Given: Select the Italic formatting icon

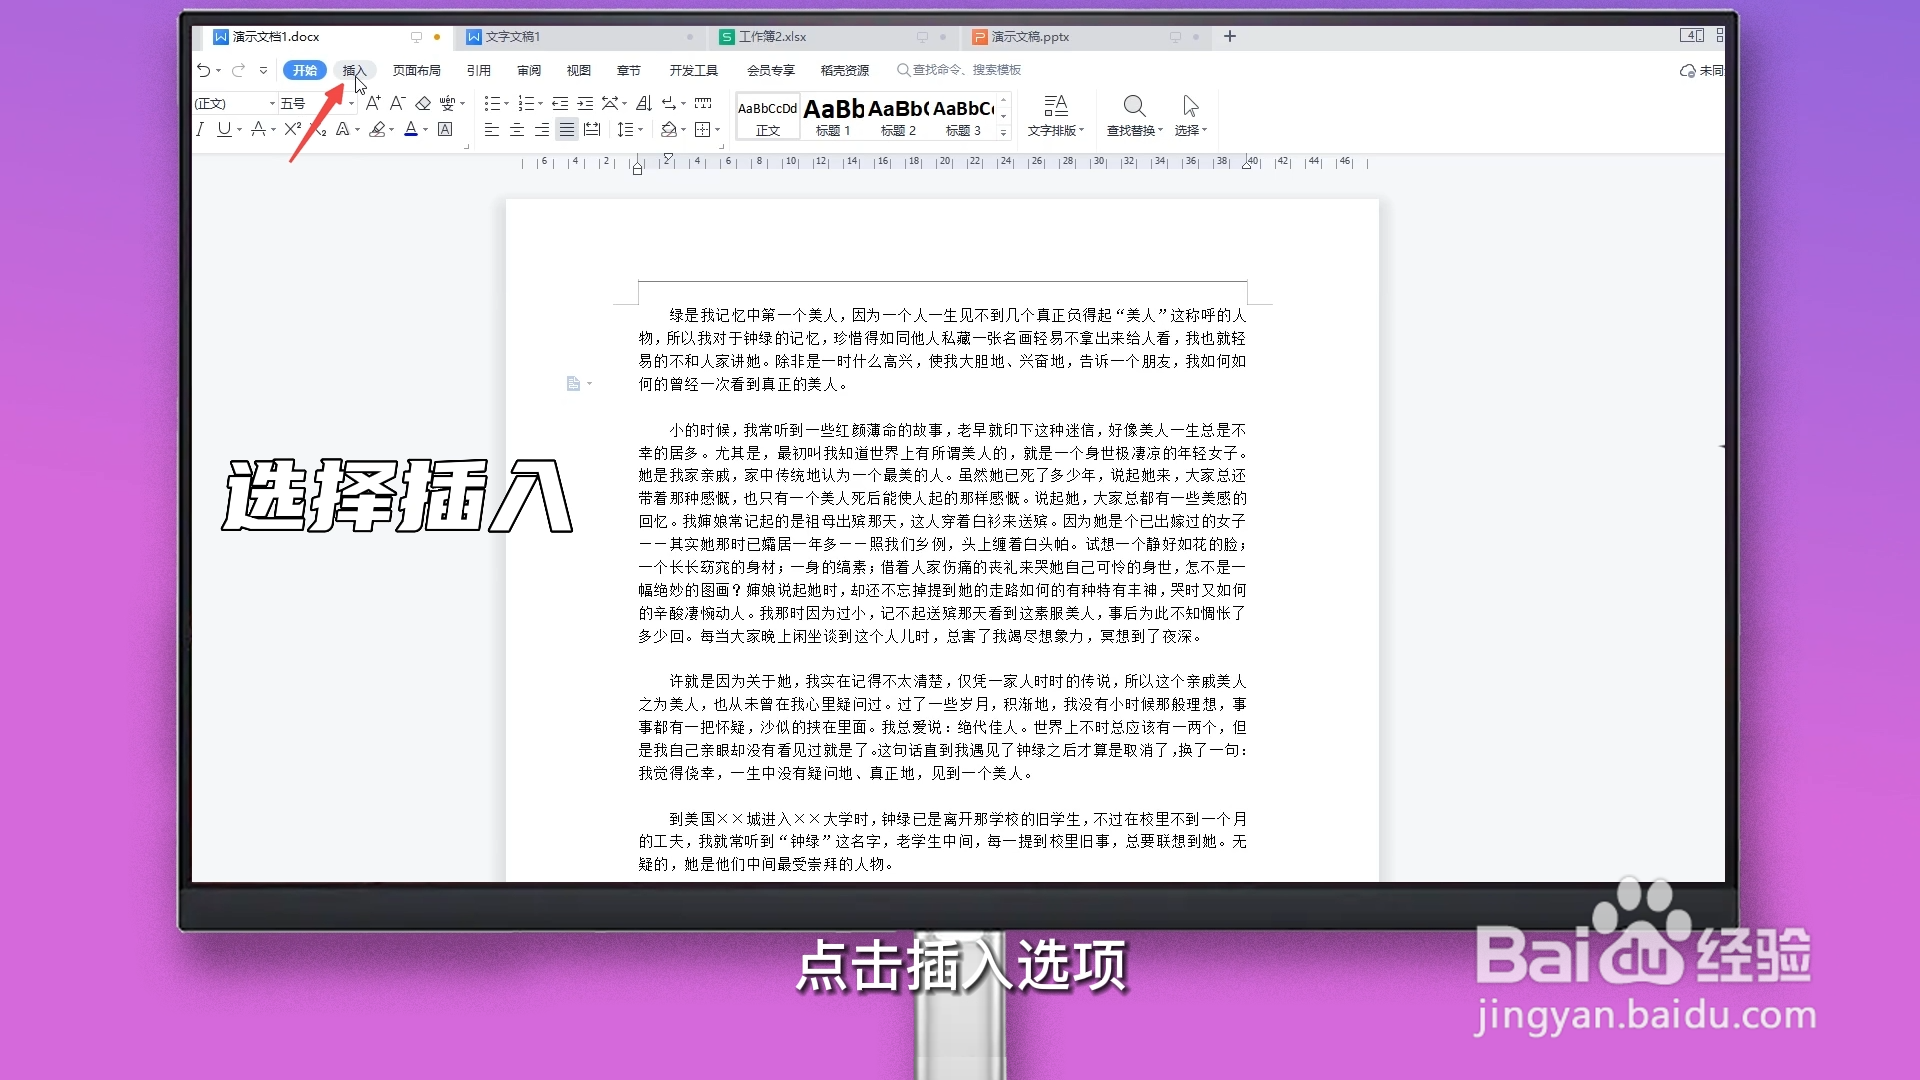Looking at the screenshot, I should (200, 129).
